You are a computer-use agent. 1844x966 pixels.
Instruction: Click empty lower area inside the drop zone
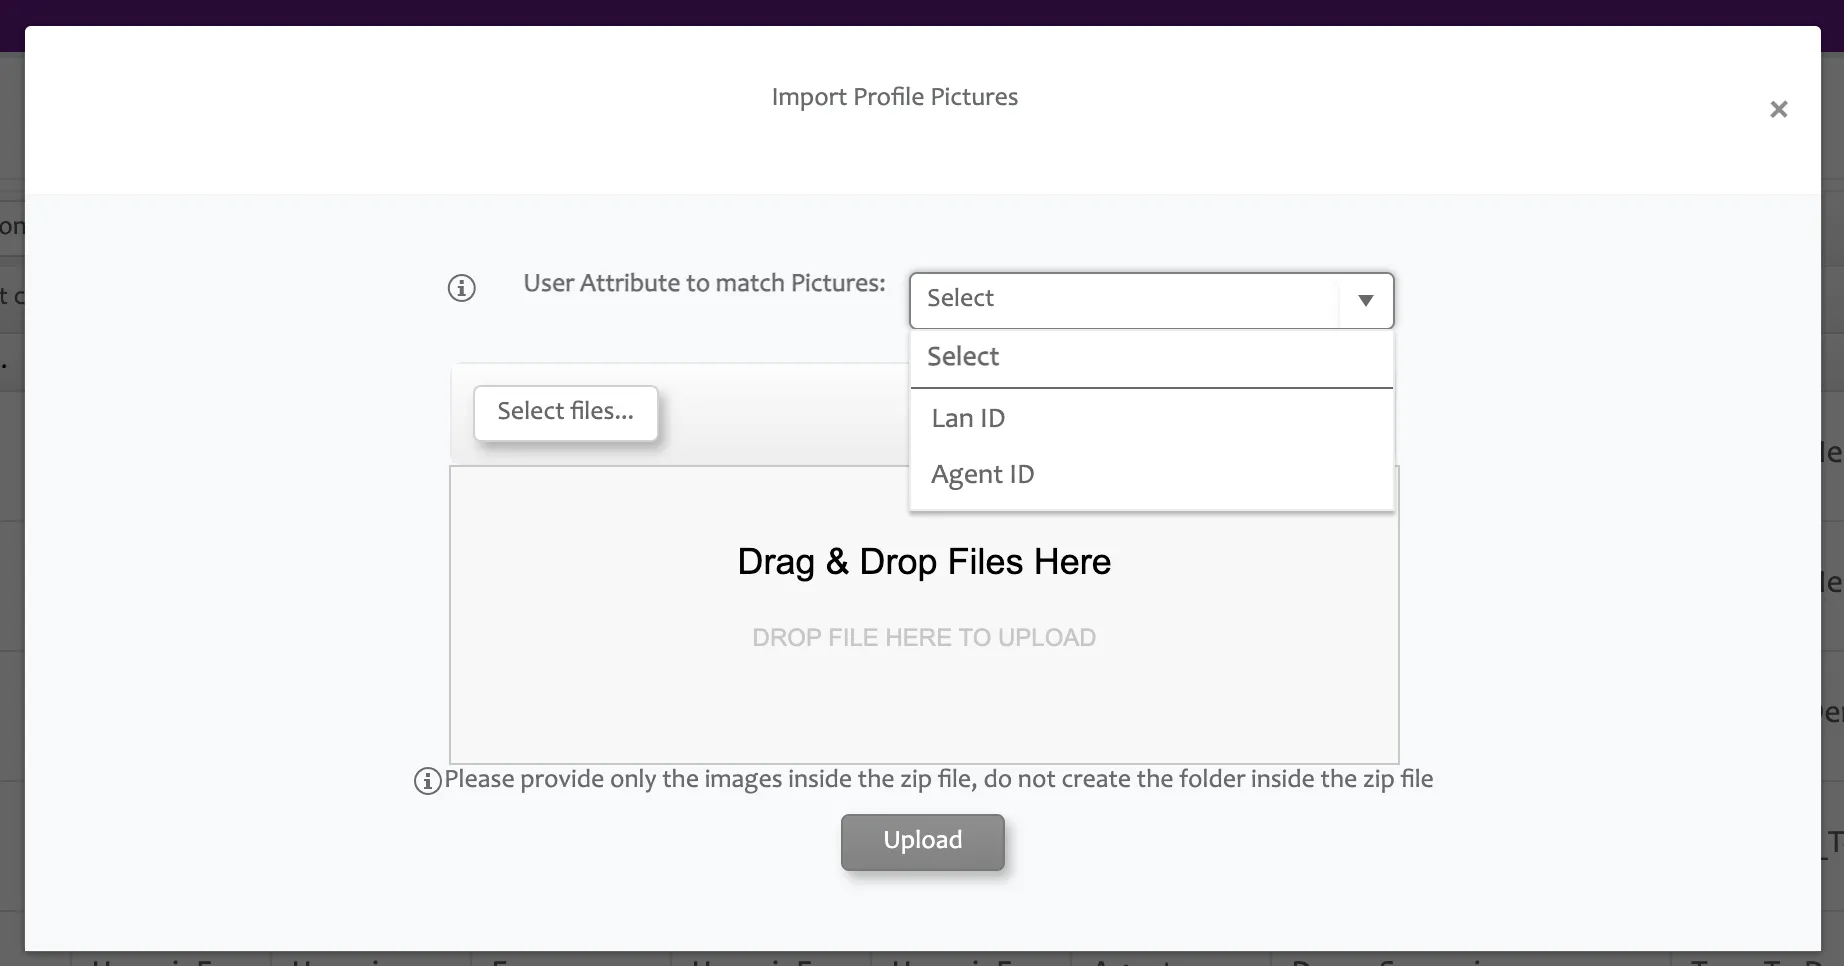pyautogui.click(x=924, y=710)
